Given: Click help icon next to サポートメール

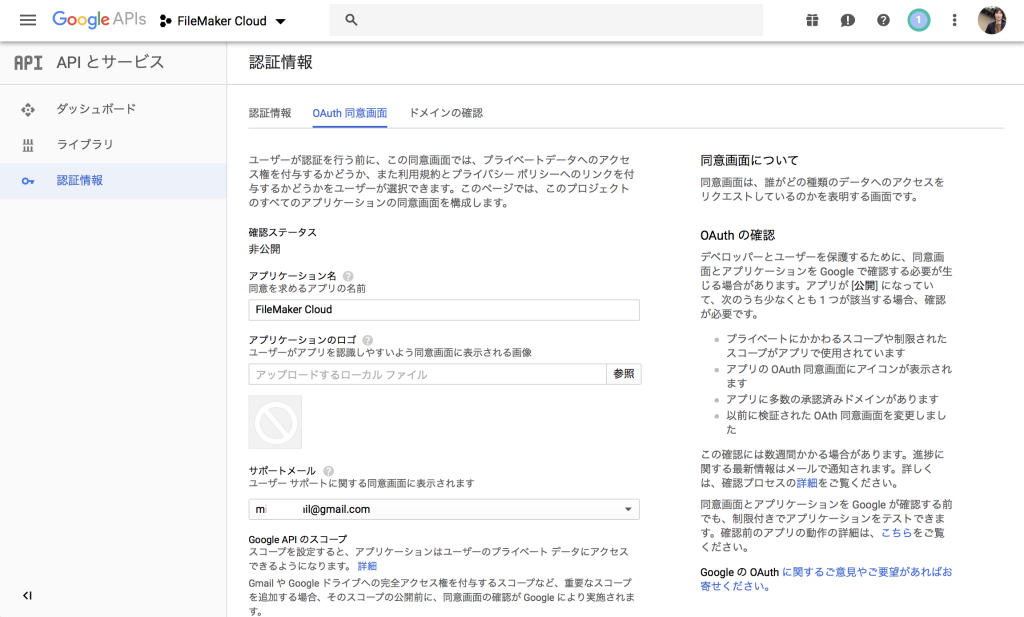Looking at the screenshot, I should [328, 471].
